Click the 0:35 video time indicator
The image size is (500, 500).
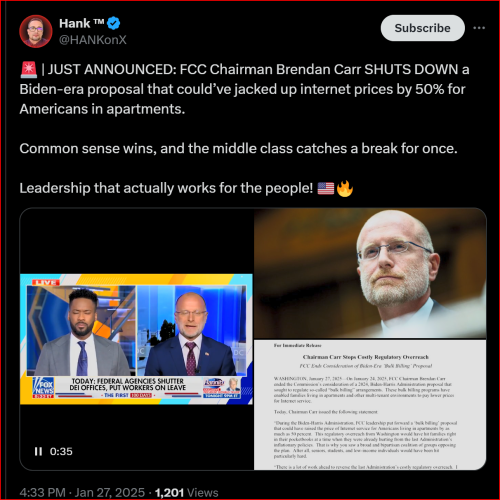61,451
